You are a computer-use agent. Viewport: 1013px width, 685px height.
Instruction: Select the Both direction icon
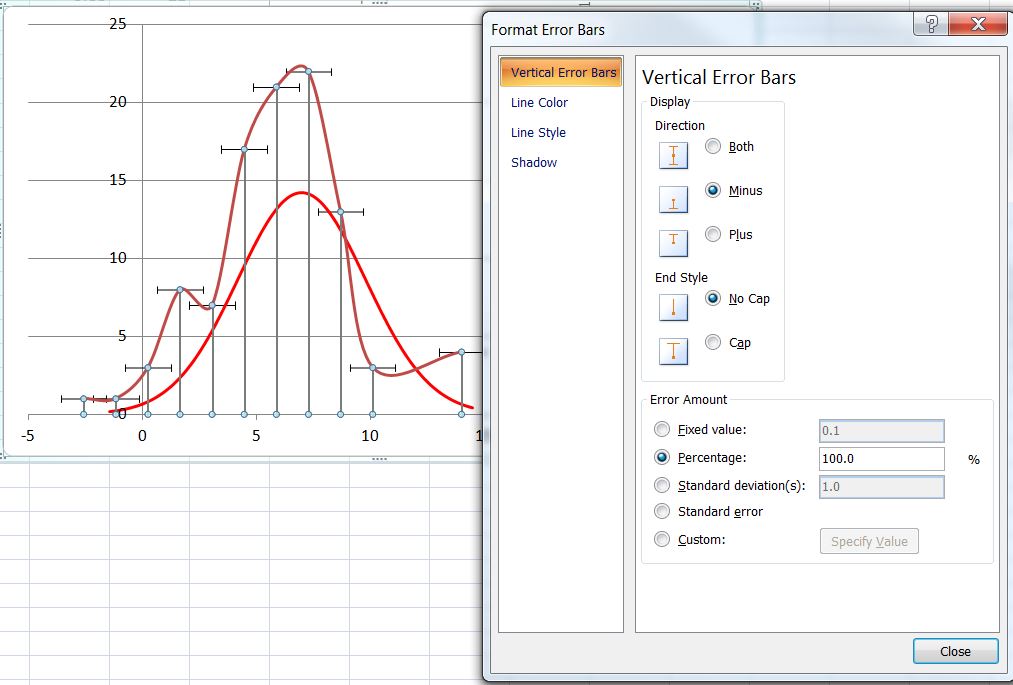[x=673, y=155]
